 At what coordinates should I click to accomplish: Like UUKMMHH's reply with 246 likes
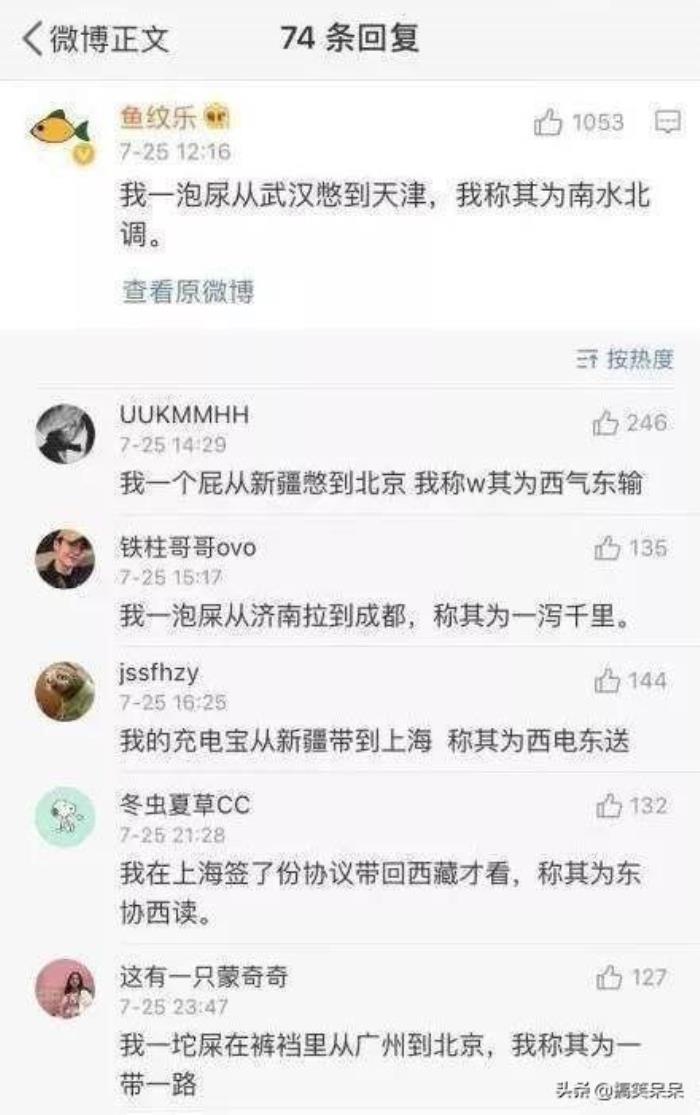[x=605, y=422]
